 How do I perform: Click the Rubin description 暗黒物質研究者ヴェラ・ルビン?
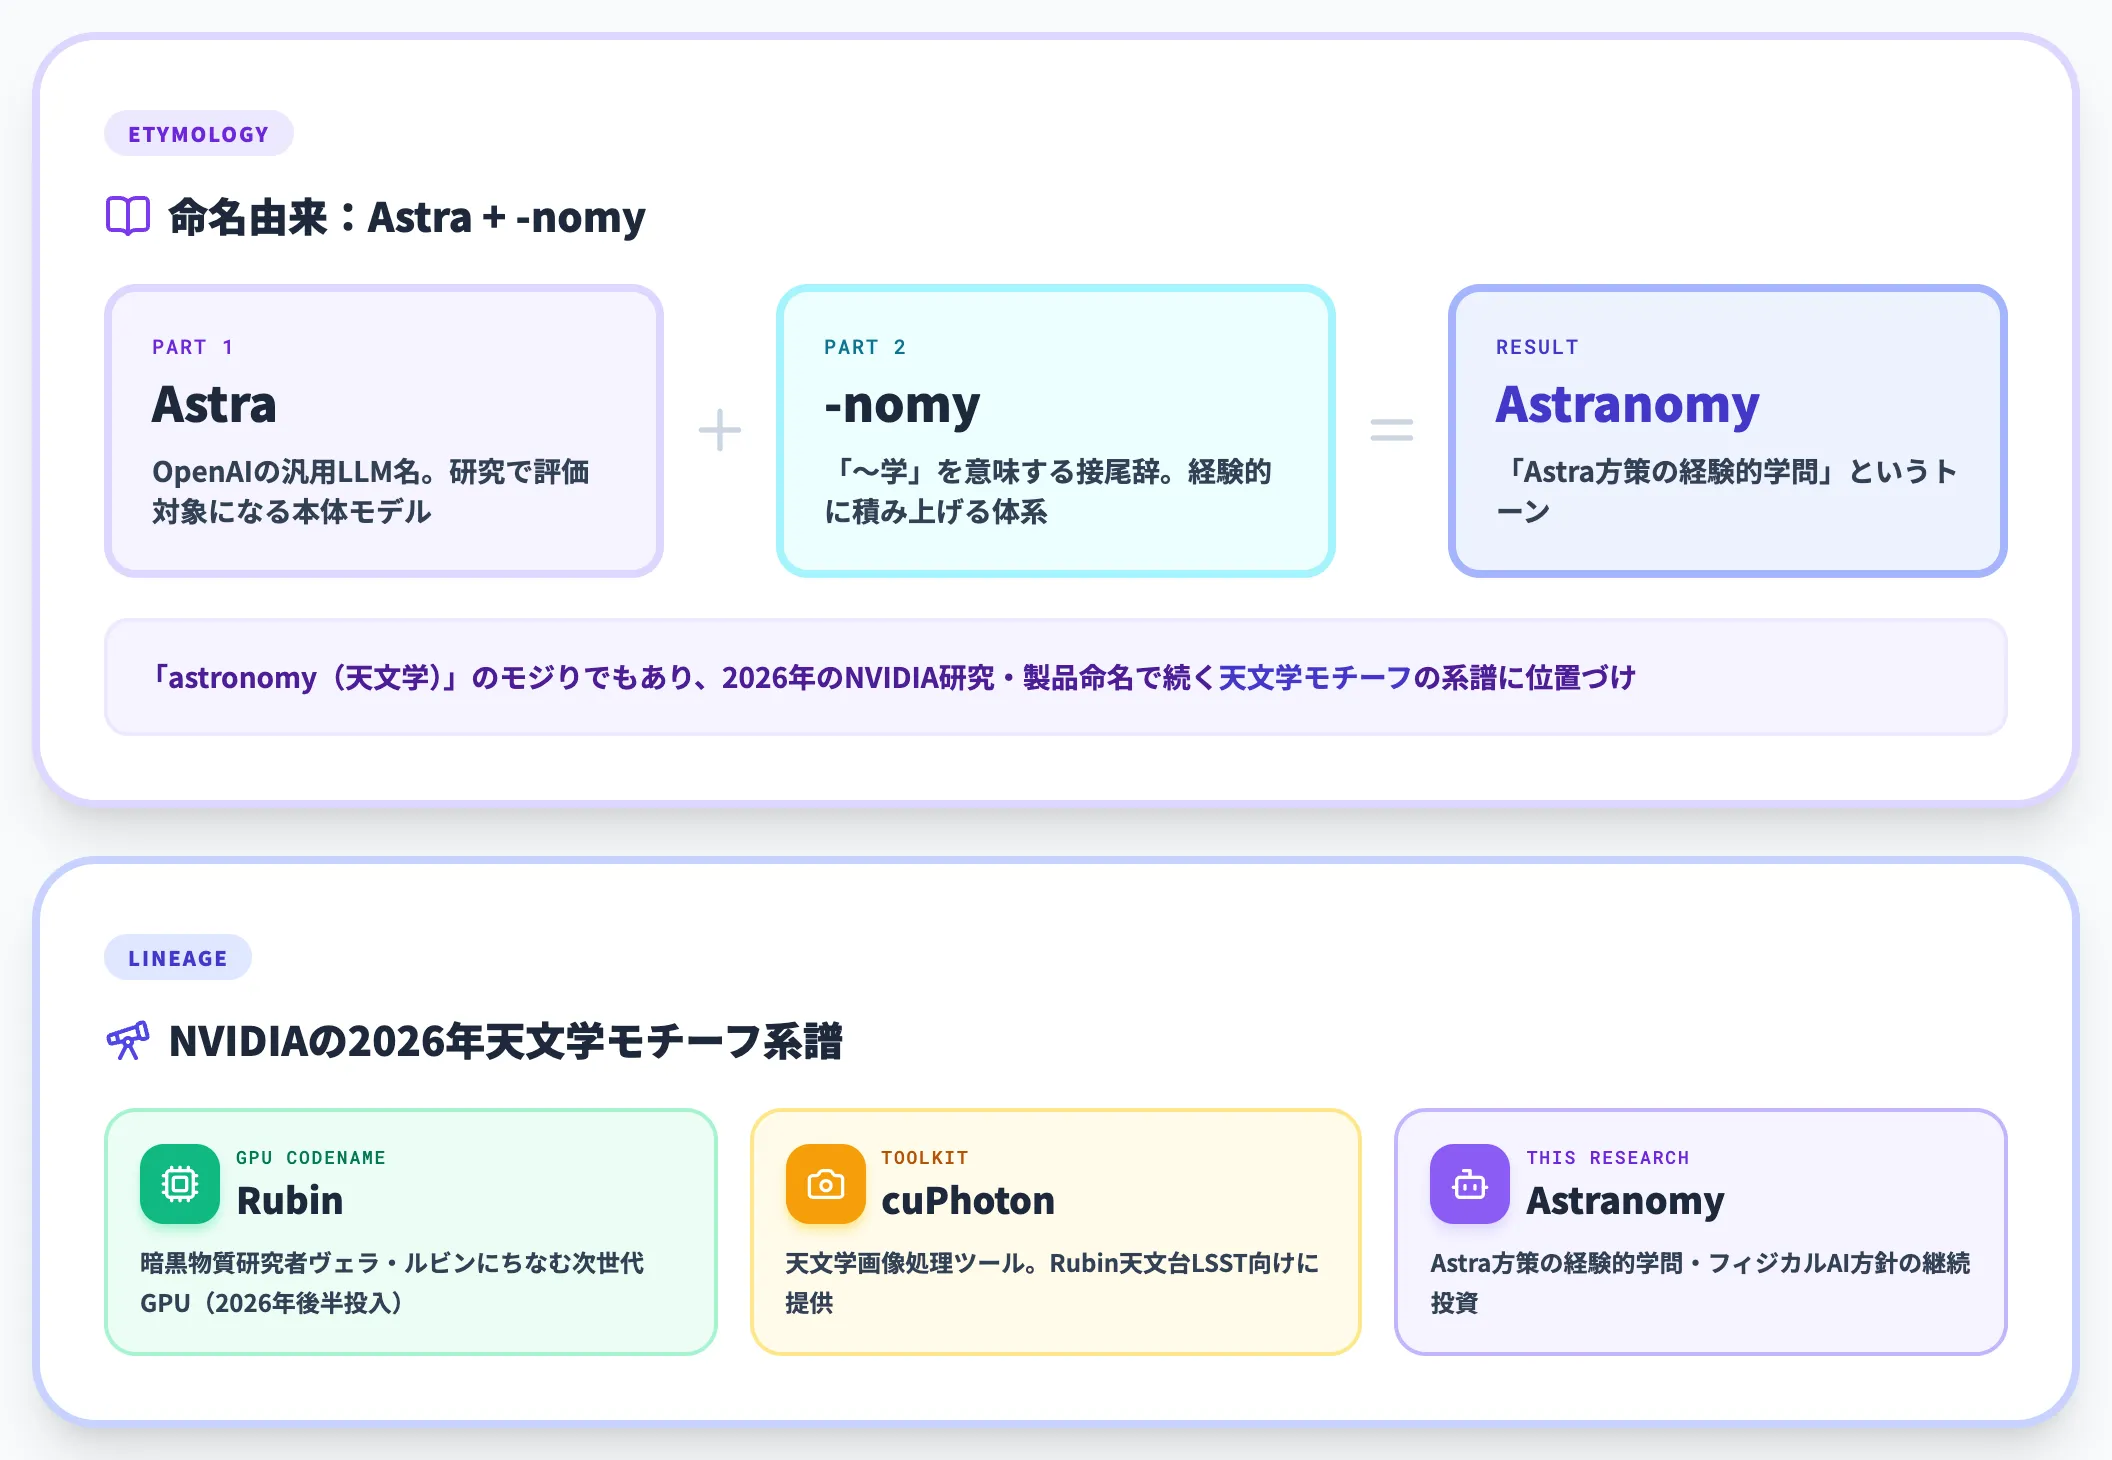(x=392, y=1282)
